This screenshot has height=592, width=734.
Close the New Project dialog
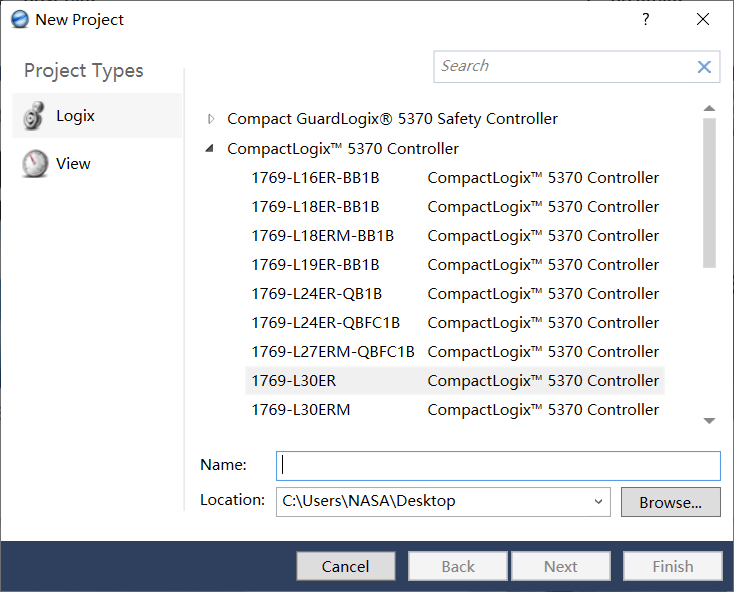703,19
